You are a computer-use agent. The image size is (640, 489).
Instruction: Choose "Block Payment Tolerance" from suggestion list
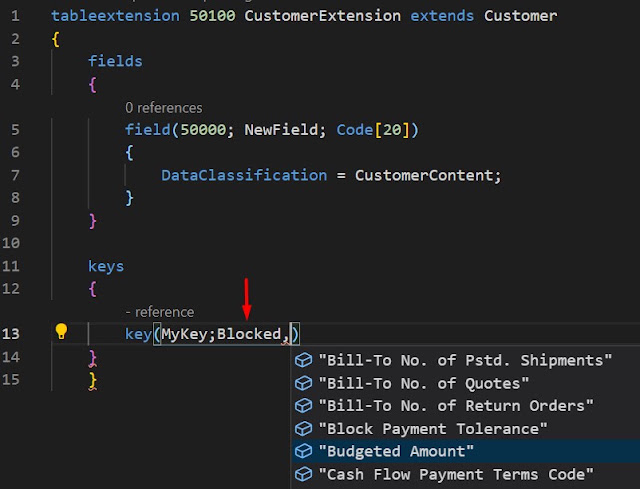pos(465,429)
